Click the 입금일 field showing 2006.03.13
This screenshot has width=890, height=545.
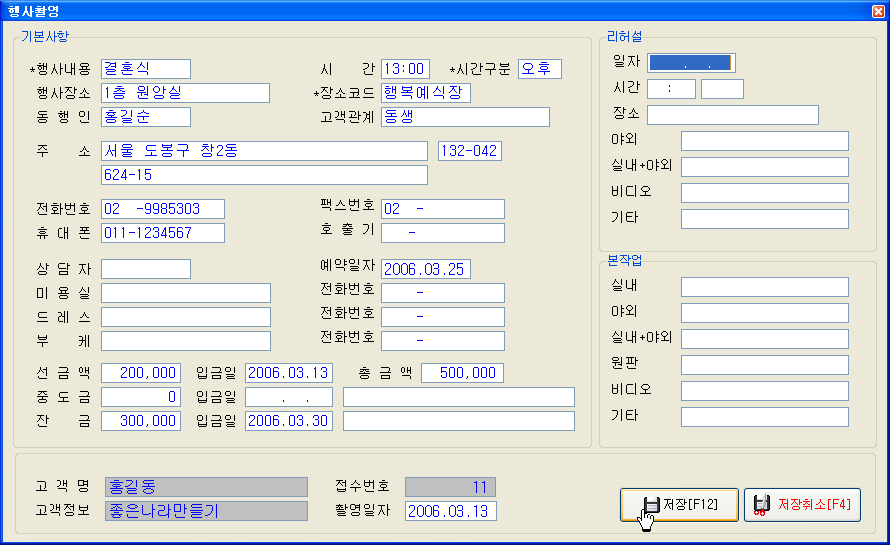289,373
